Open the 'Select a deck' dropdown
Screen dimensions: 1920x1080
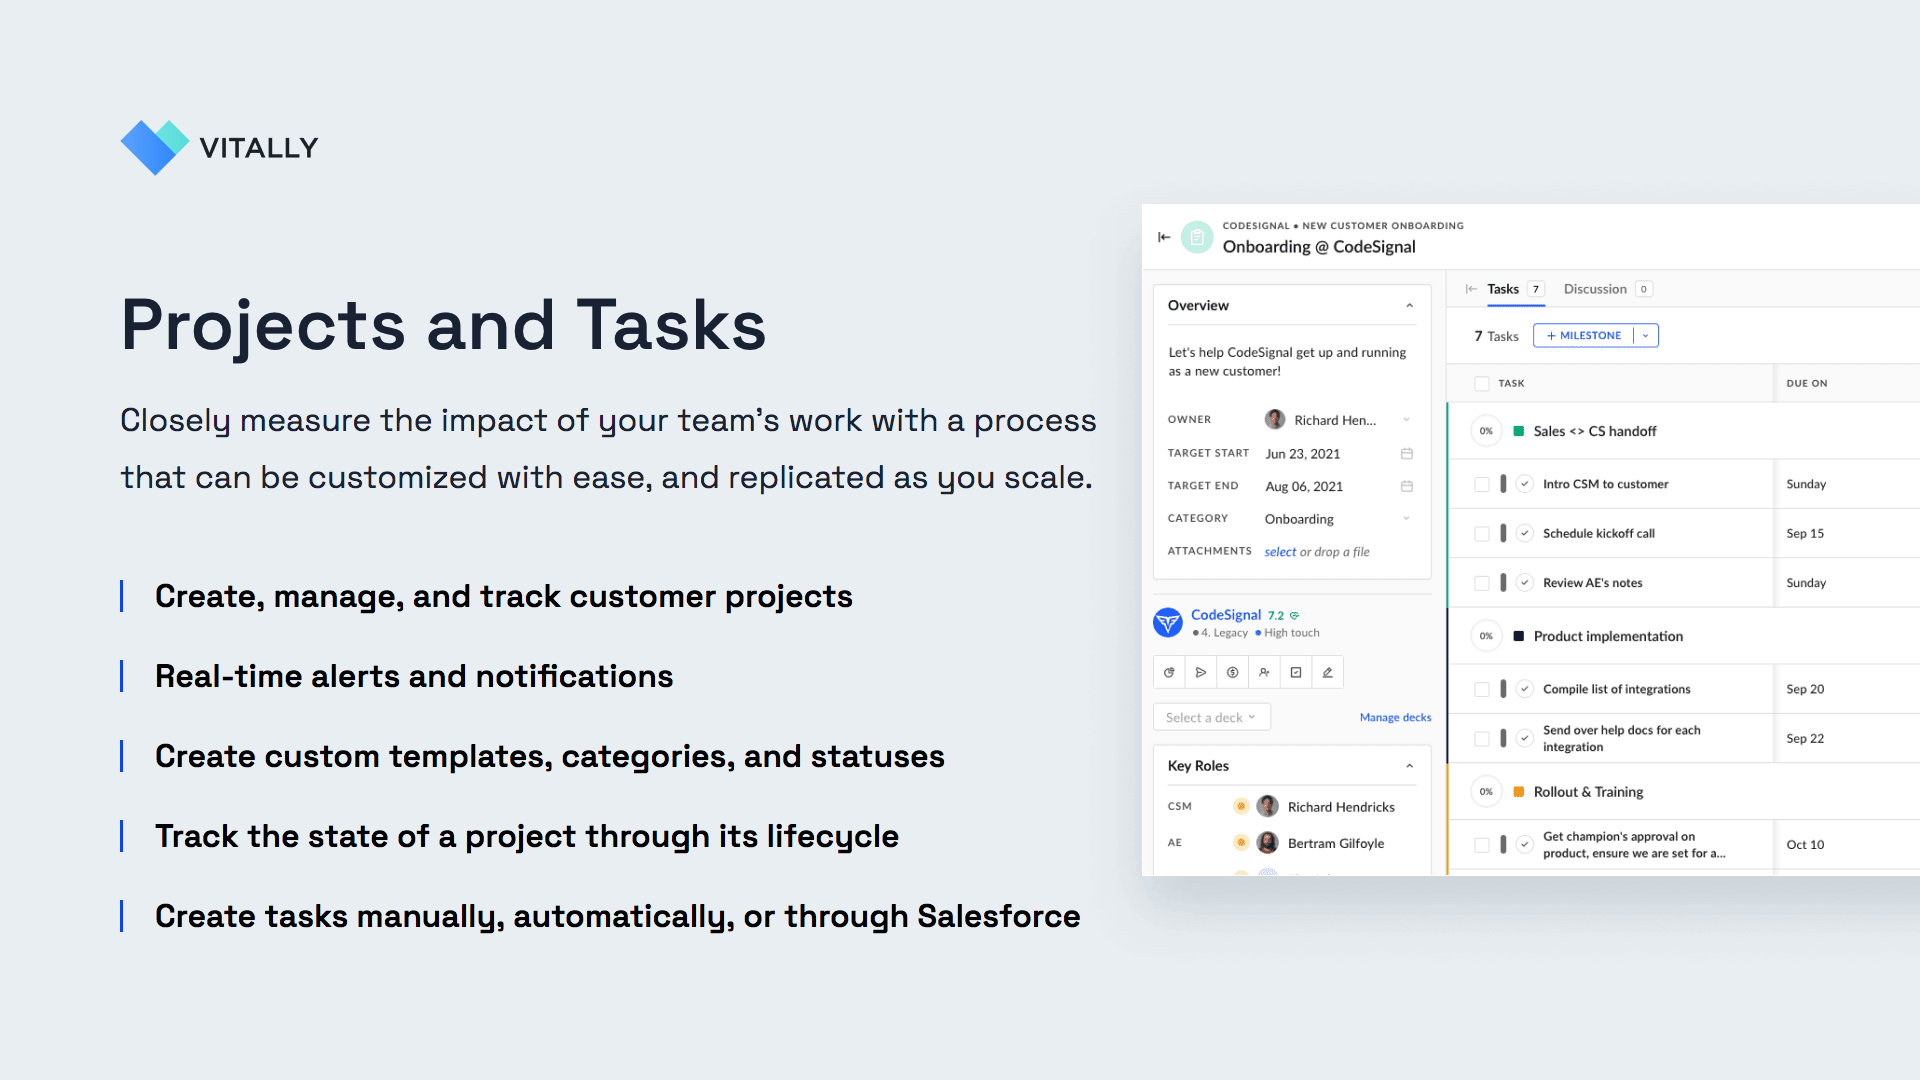[x=1211, y=718]
